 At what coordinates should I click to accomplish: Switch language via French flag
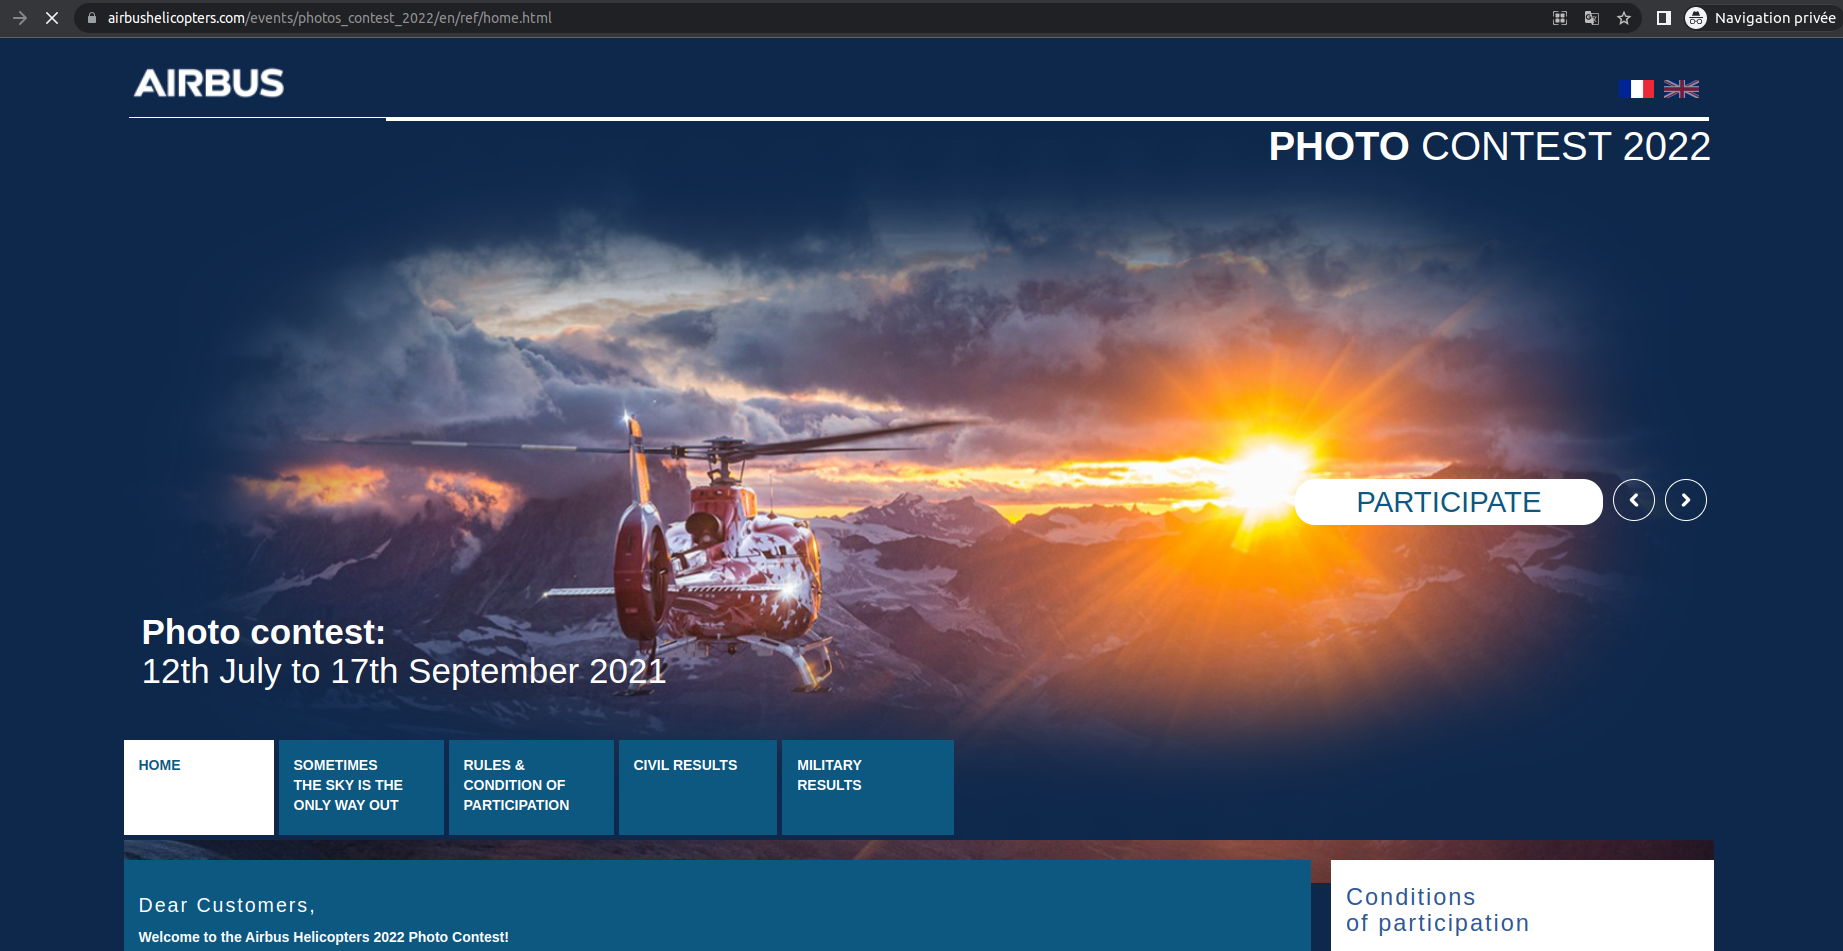pos(1637,89)
